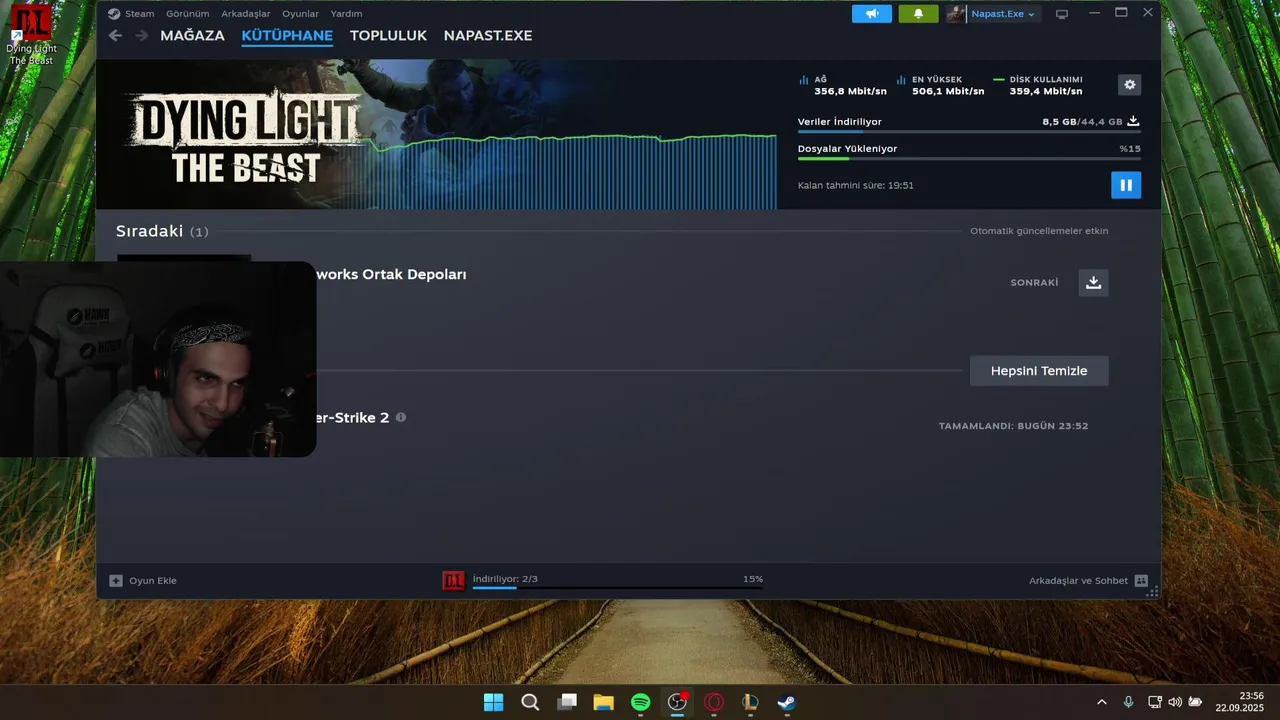
Task: Open the clock and date in taskbar
Action: 1240,702
